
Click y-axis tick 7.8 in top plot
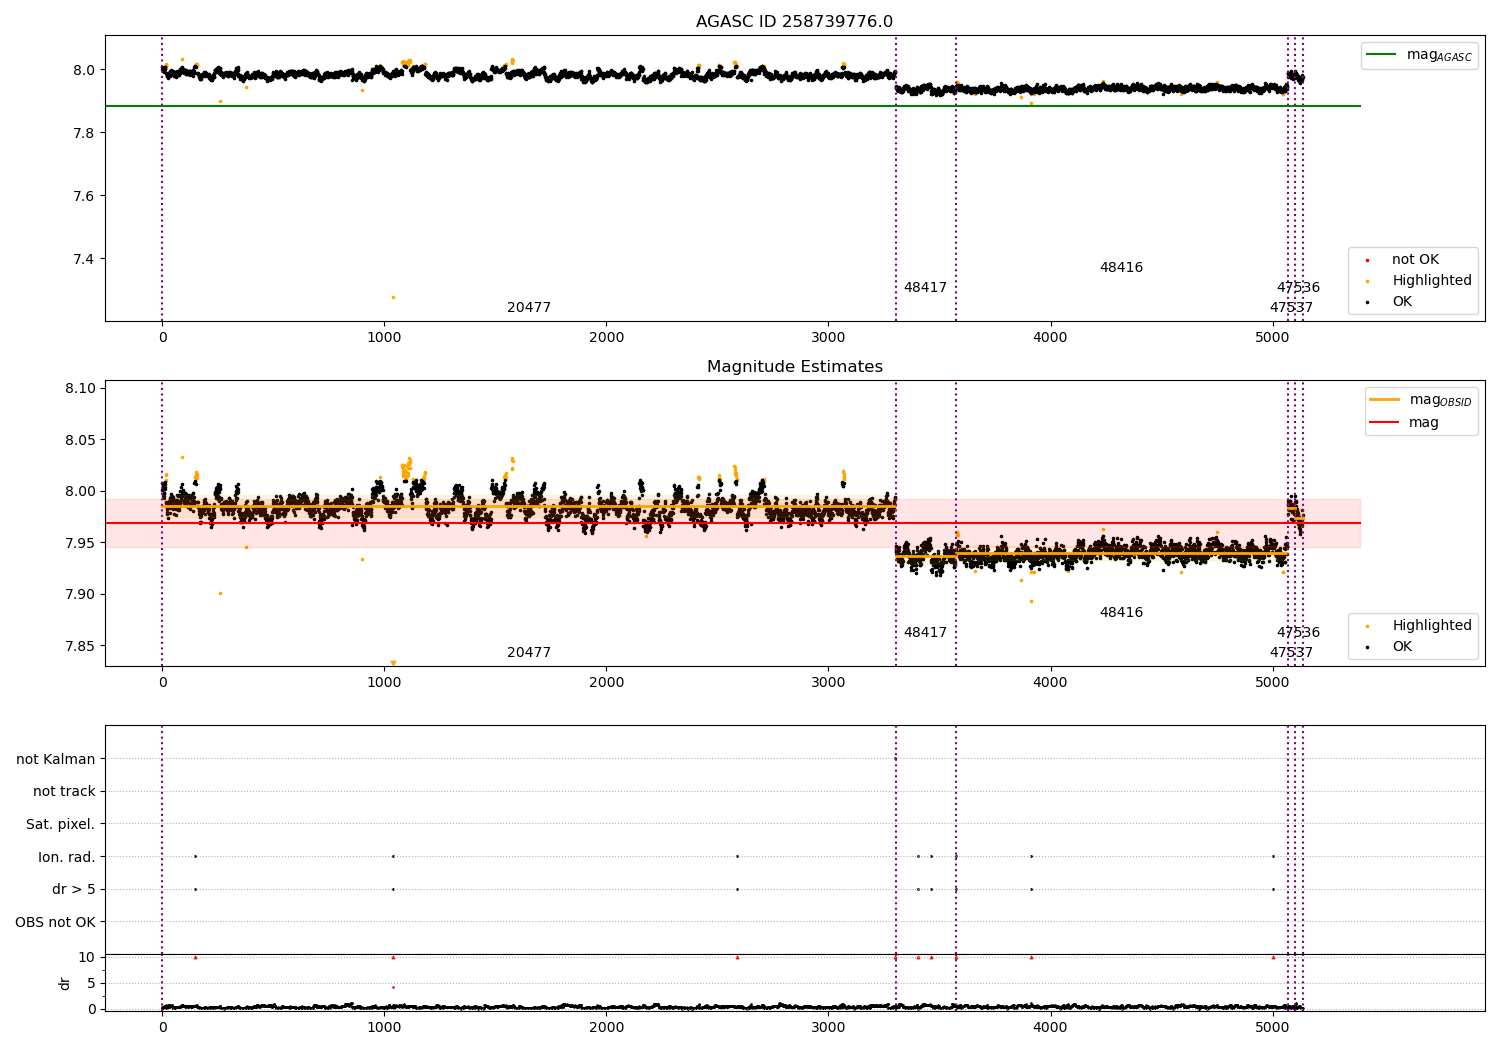click(82, 133)
